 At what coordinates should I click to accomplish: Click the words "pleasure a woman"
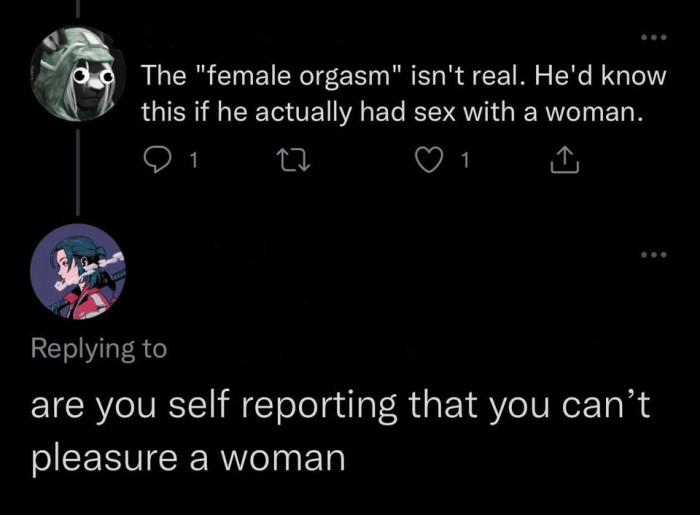click(x=188, y=457)
